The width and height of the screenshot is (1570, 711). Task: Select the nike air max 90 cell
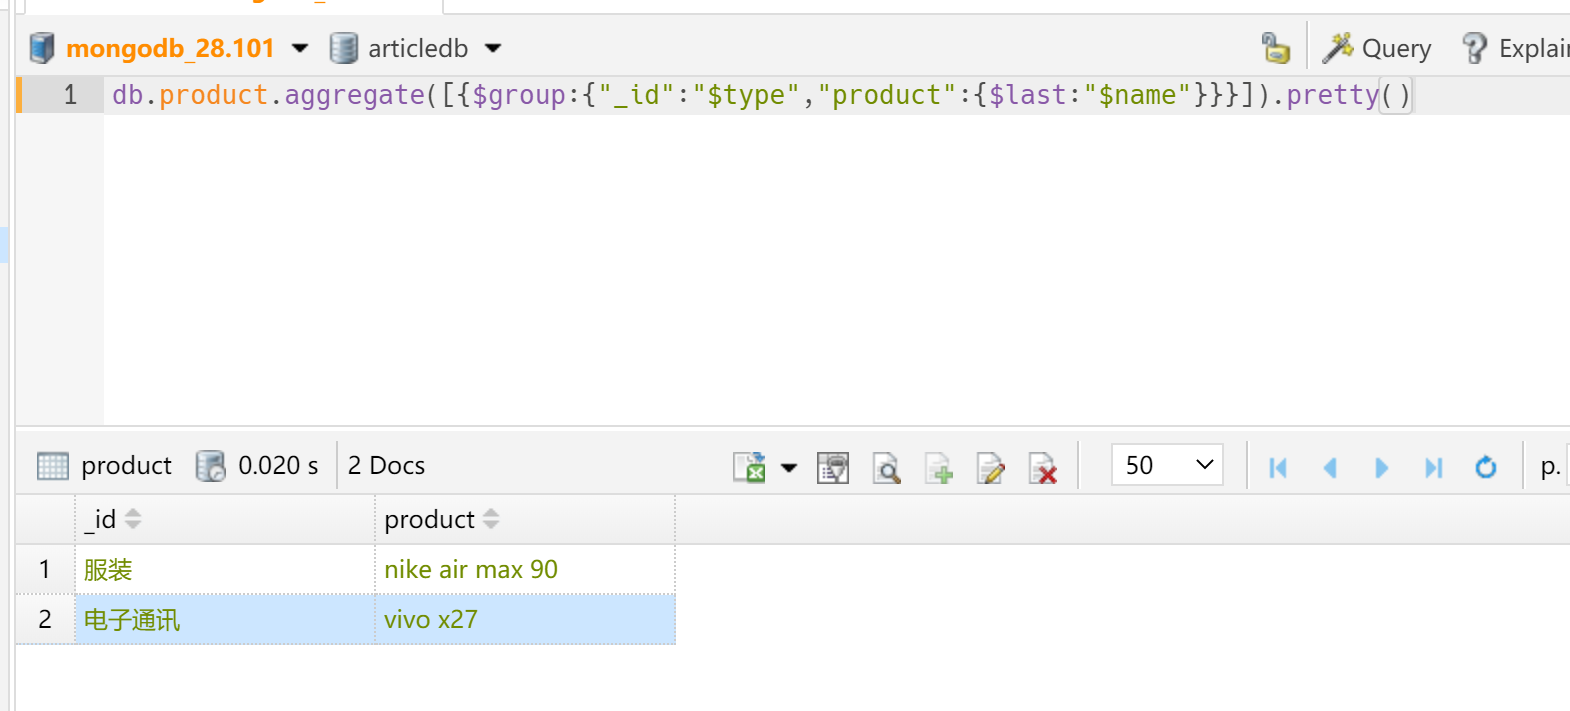click(471, 569)
